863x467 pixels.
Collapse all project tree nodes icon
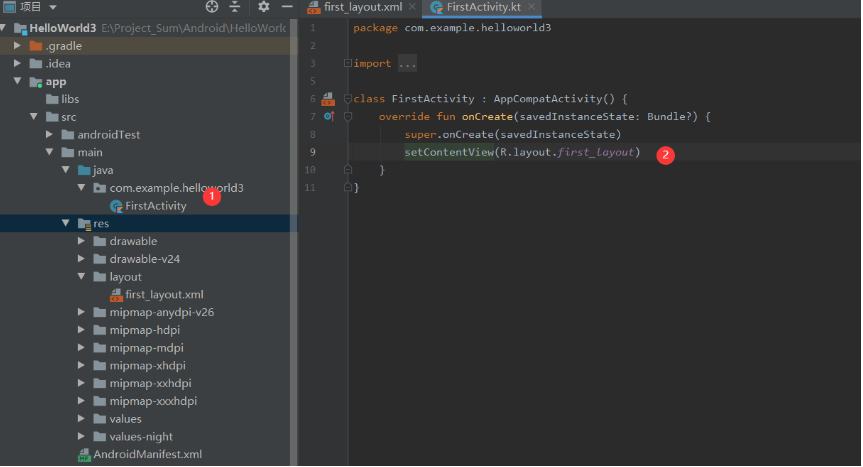235,7
